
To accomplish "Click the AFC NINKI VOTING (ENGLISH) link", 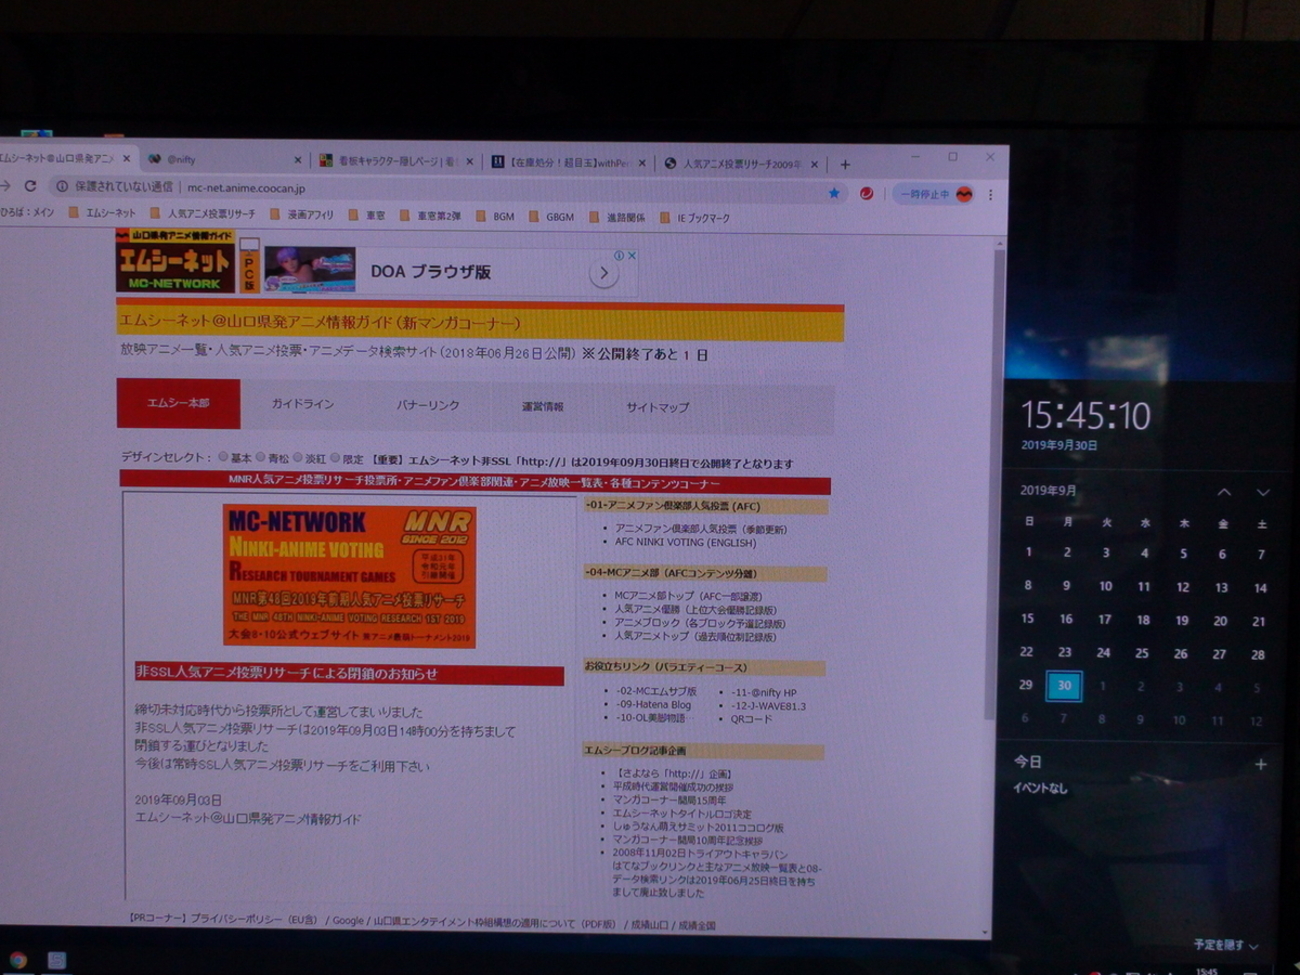I will [x=685, y=542].
